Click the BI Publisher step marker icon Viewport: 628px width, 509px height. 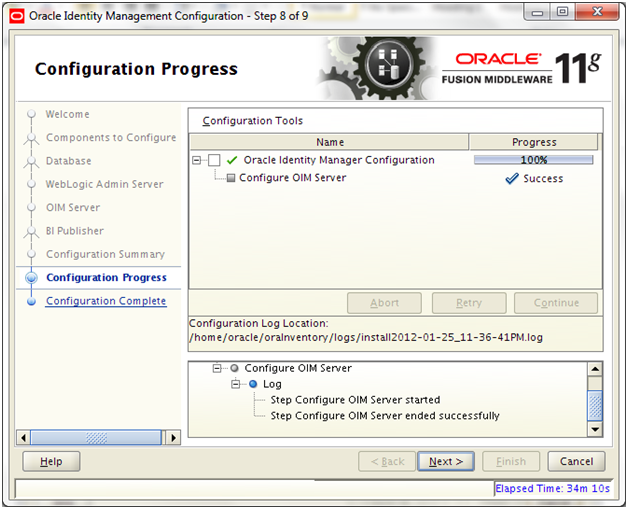(x=31, y=231)
